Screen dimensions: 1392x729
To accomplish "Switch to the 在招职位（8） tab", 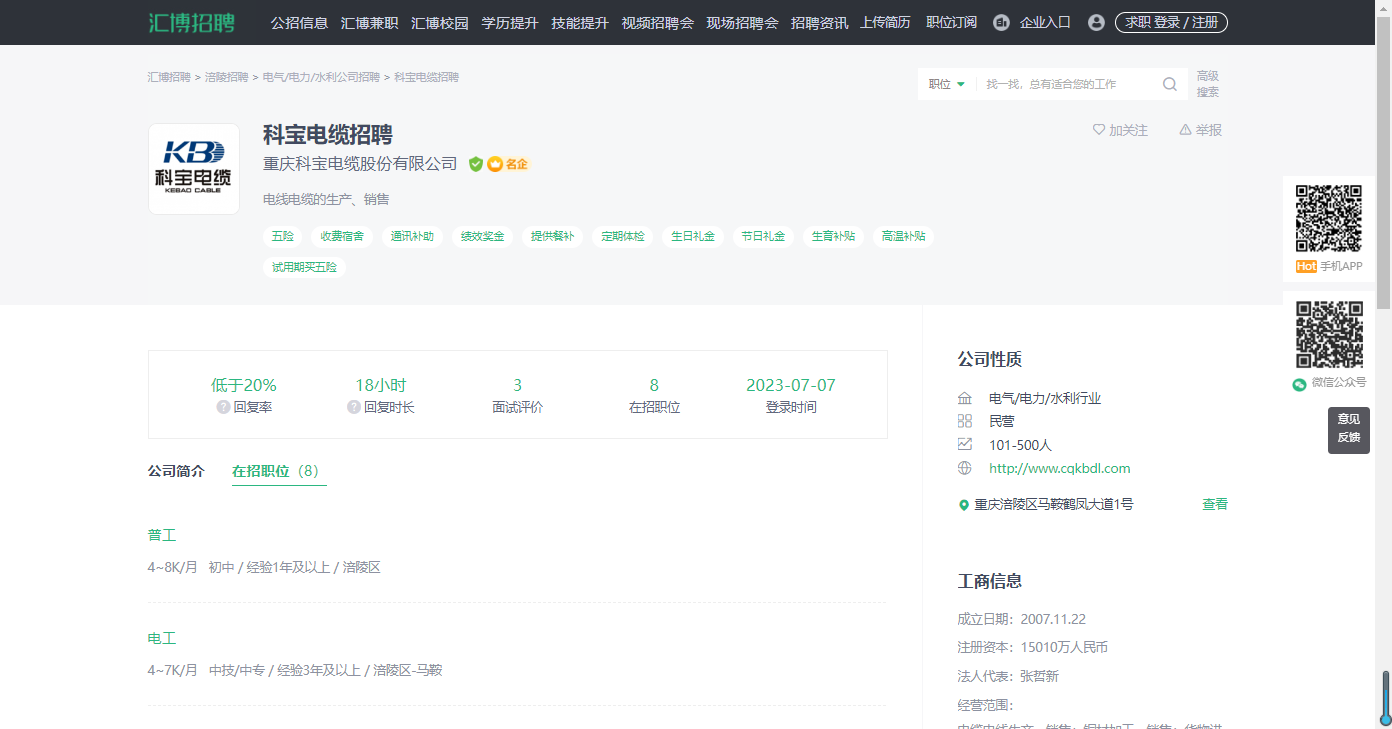I will pyautogui.click(x=279, y=471).
